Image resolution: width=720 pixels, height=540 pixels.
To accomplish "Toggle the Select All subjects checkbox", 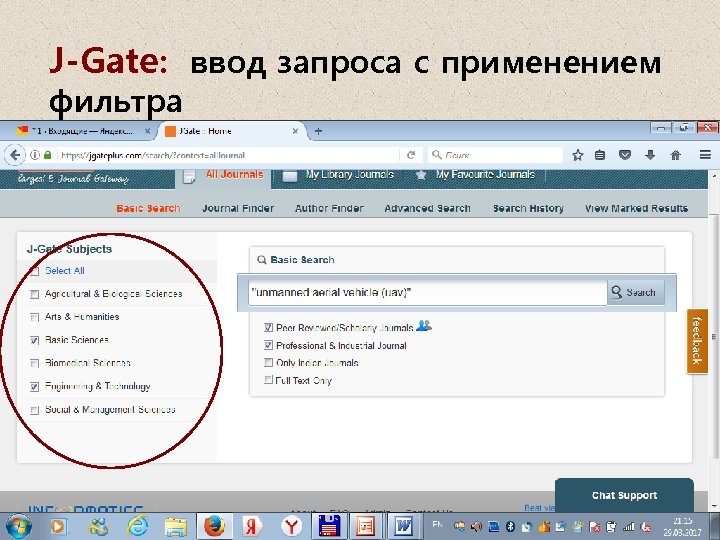I will pyautogui.click(x=35, y=271).
